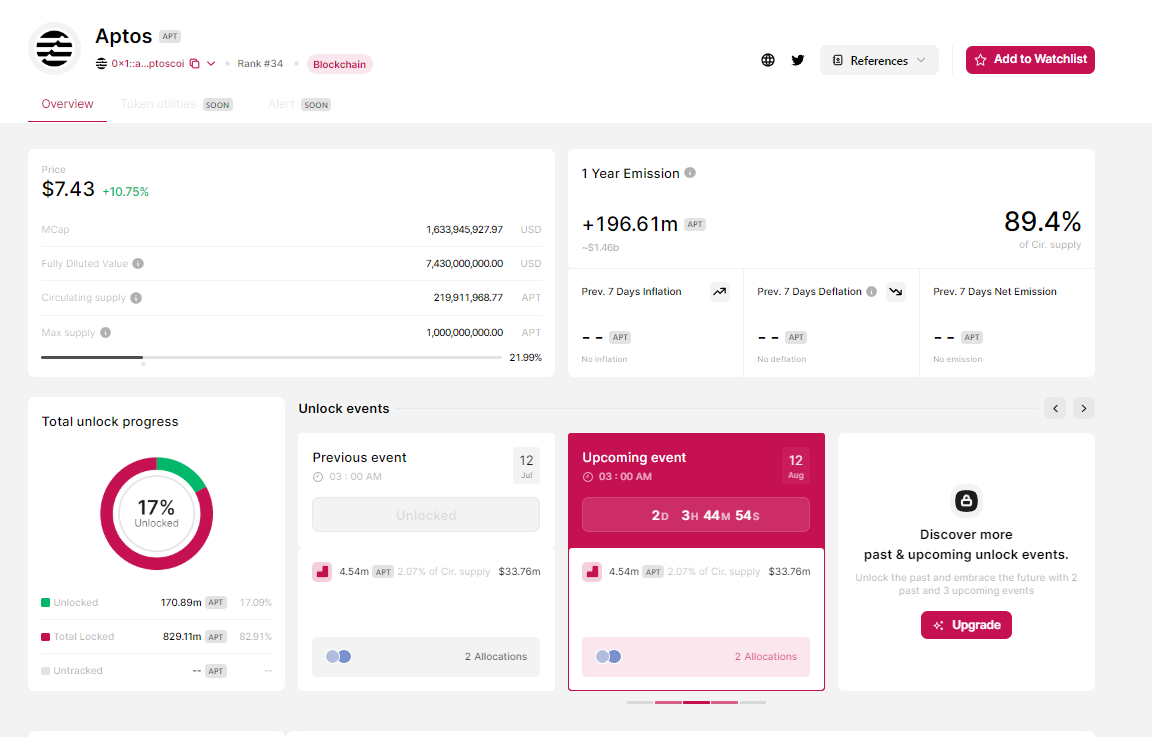
Task: Expand the contract address chevron dropdown
Action: (211, 64)
